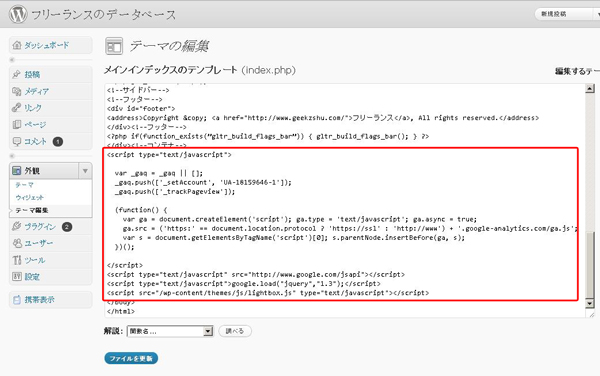Open the プラグイン menu
The image size is (600, 376).
(x=40, y=227)
